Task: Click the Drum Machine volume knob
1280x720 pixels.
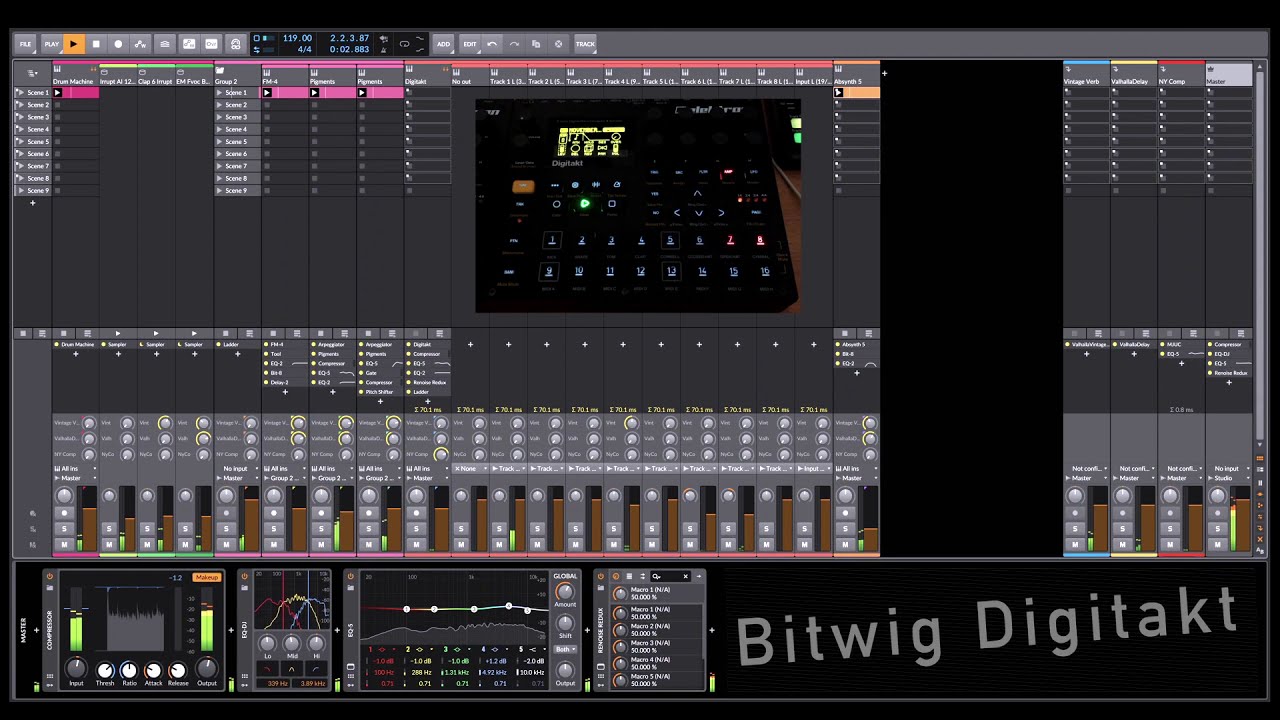Action: [x=65, y=496]
